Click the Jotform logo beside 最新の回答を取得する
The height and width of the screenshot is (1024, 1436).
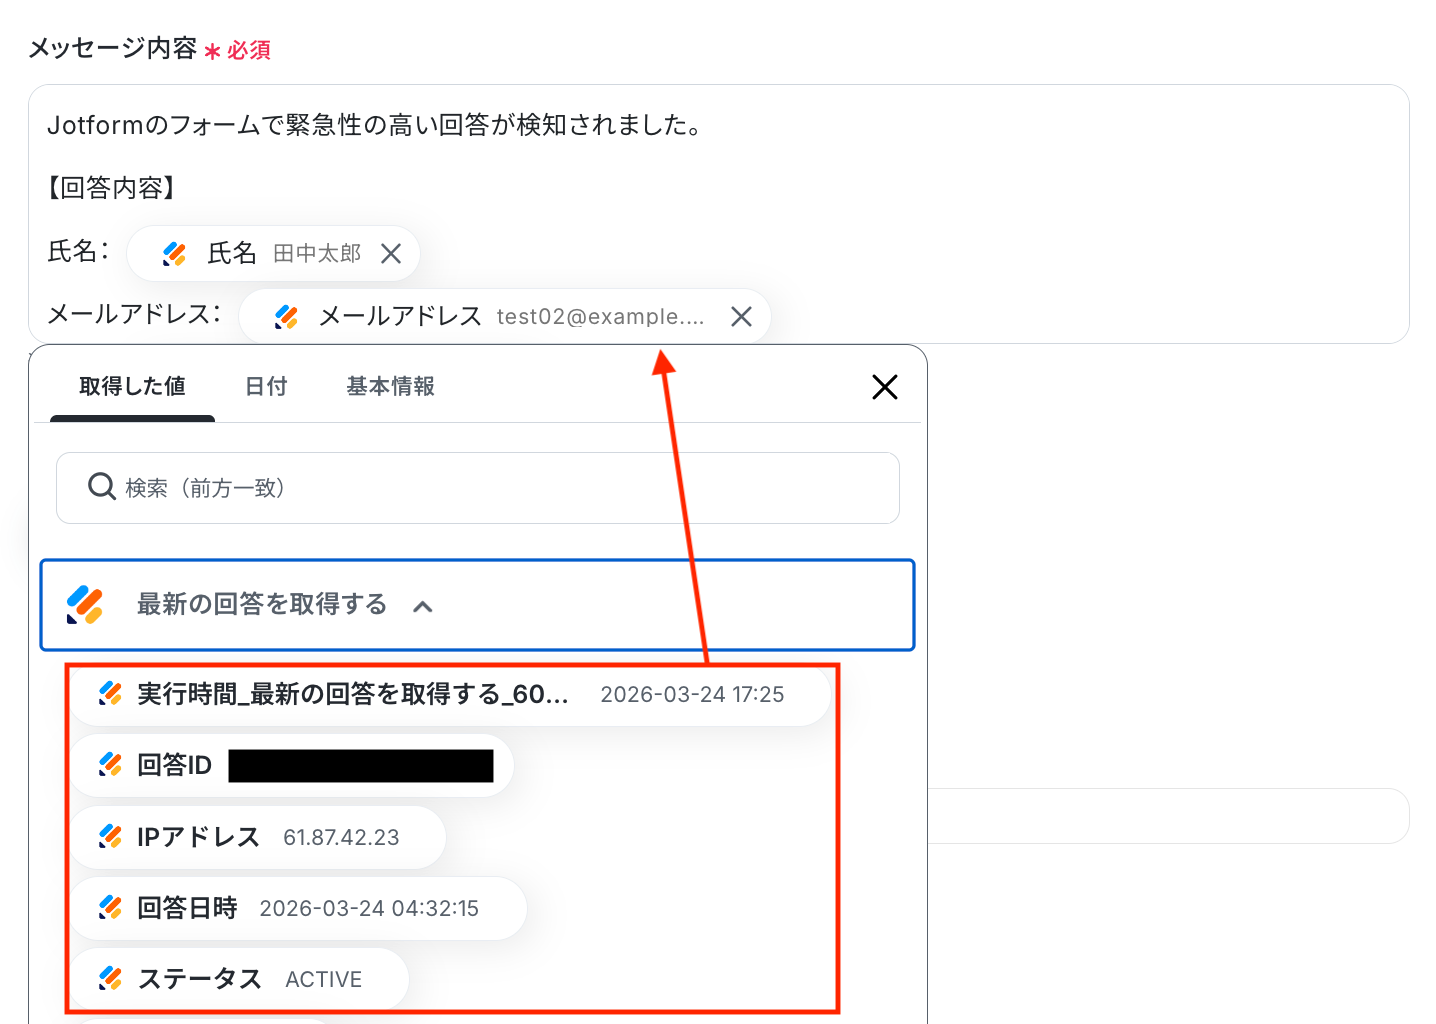click(85, 605)
